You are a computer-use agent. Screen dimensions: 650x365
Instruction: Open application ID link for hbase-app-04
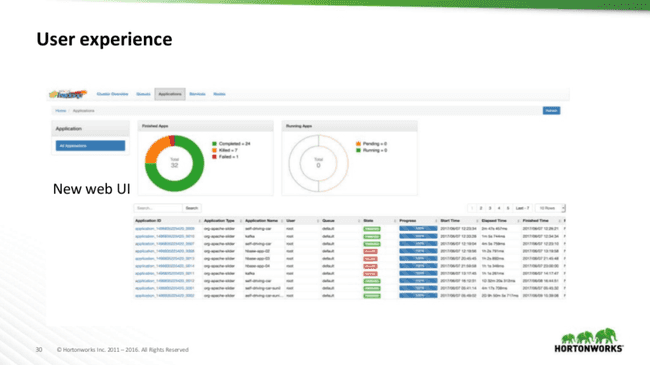[x=165, y=266]
